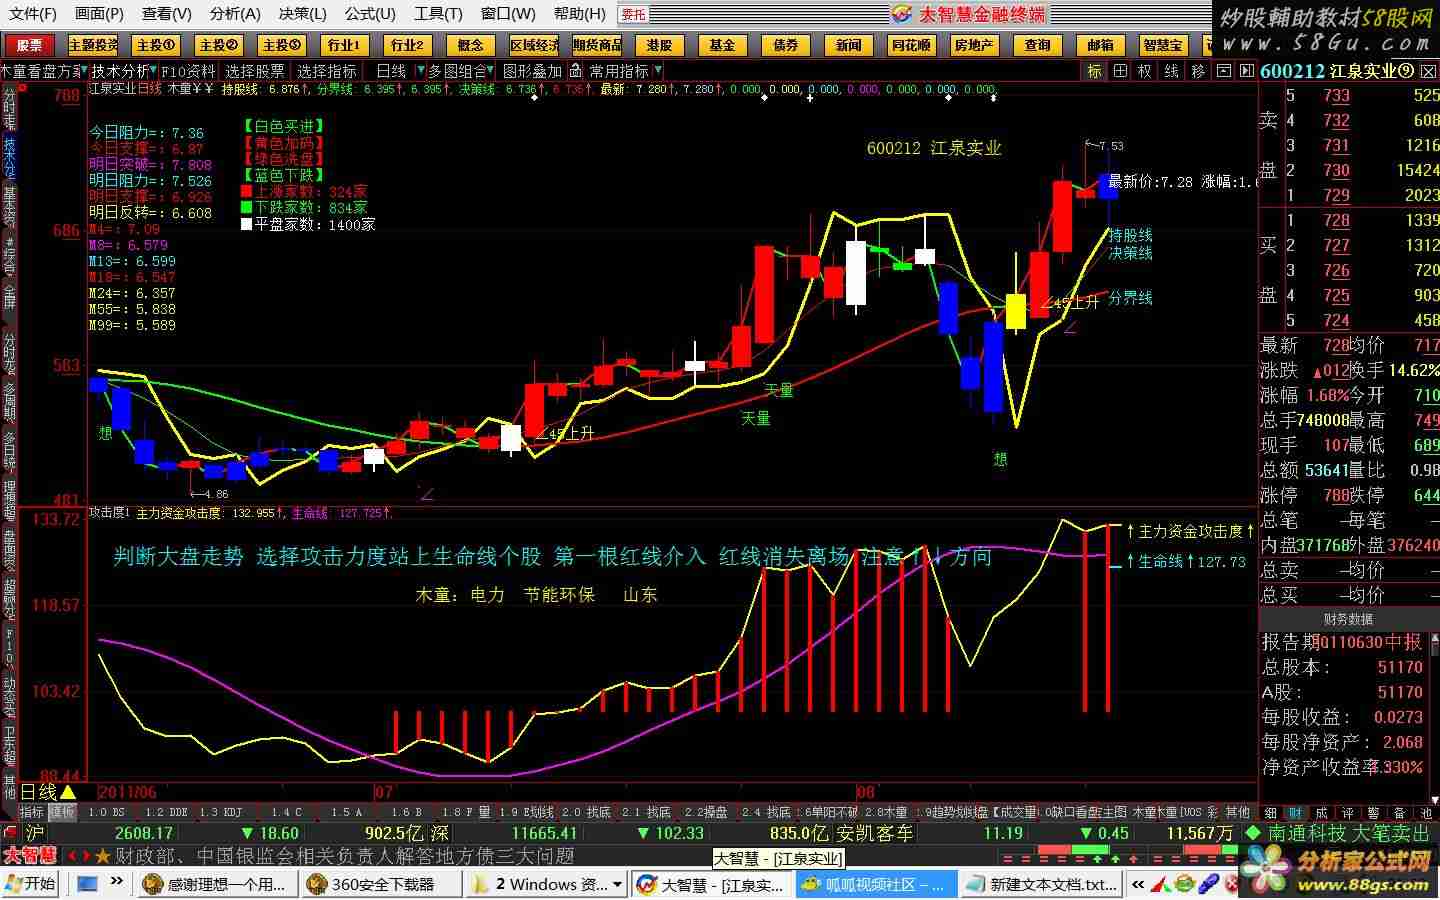Open the 查看(V) menu
The image size is (1440, 900).
click(167, 14)
